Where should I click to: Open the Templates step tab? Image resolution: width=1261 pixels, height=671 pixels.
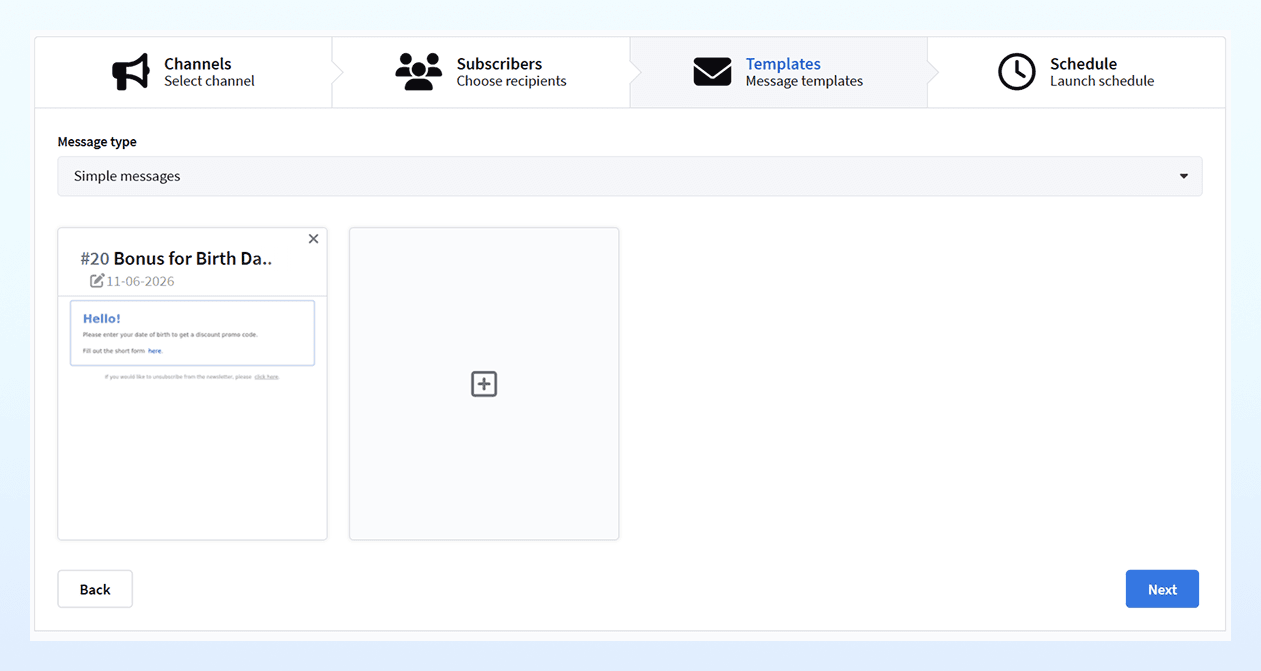pos(778,72)
